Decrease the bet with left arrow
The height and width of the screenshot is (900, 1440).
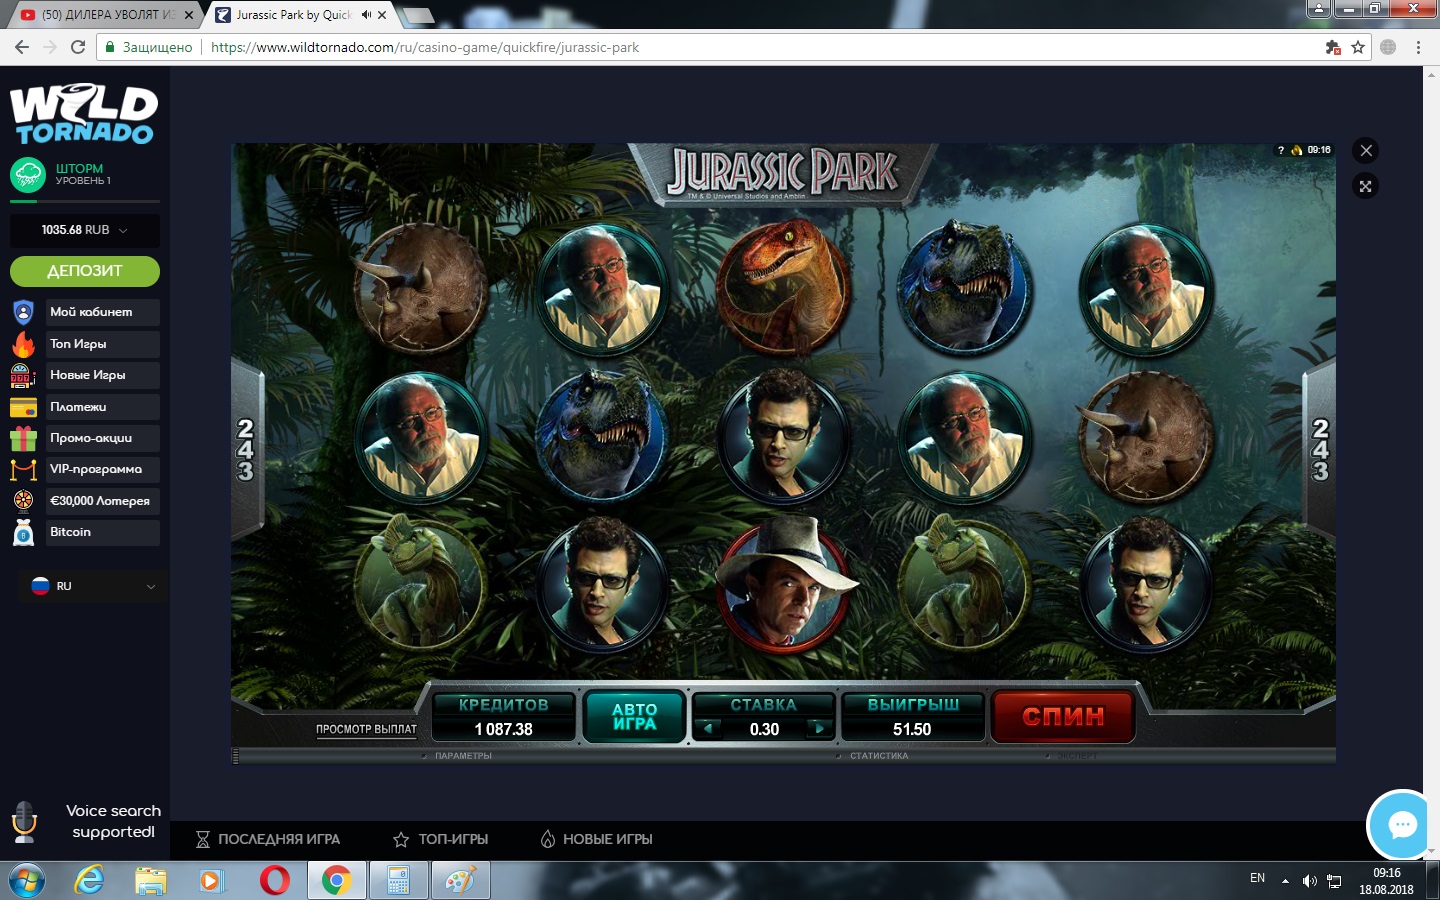pos(708,728)
